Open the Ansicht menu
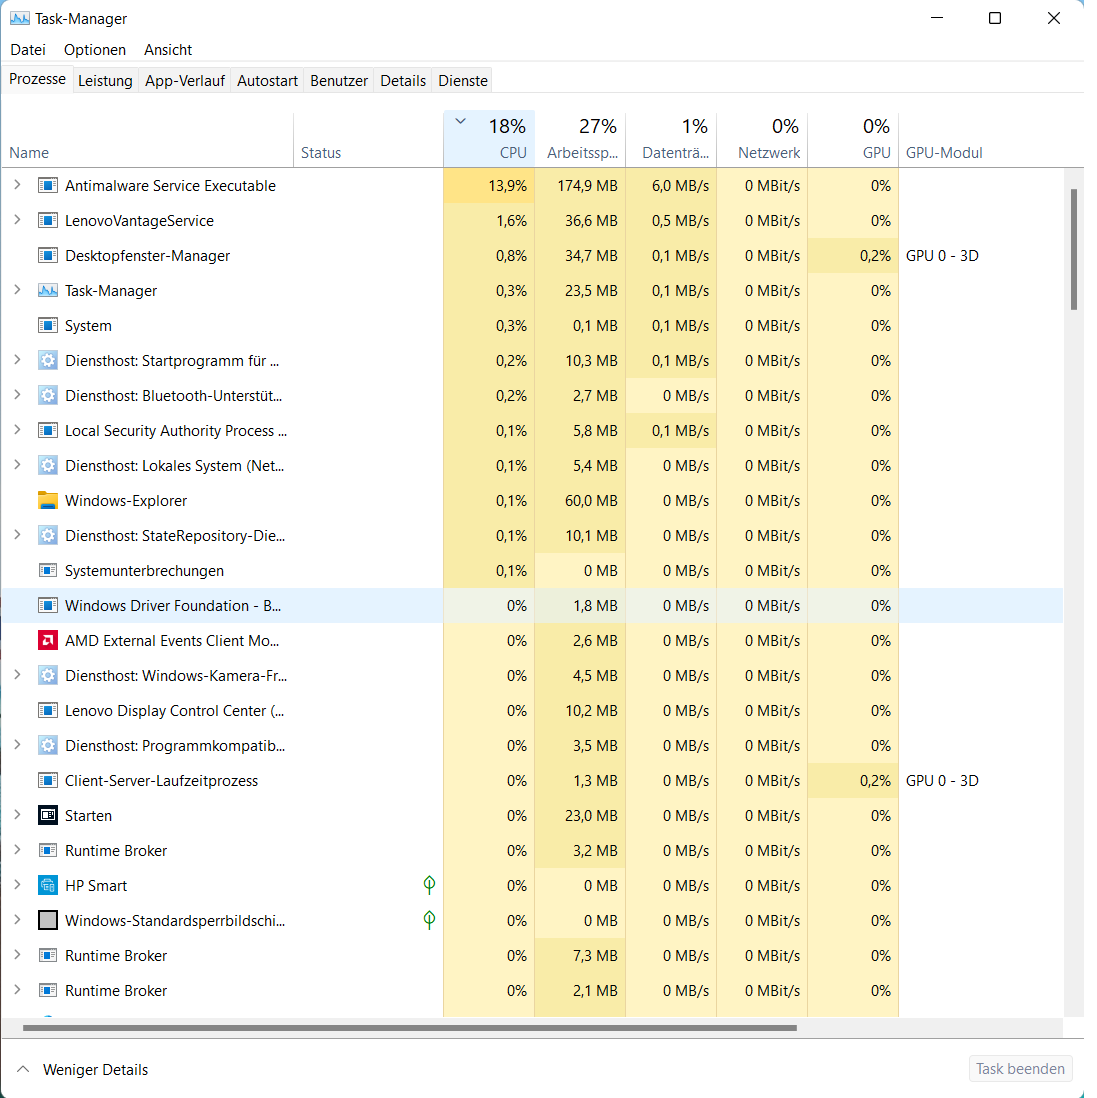This screenshot has width=1097, height=1098. click(168, 50)
